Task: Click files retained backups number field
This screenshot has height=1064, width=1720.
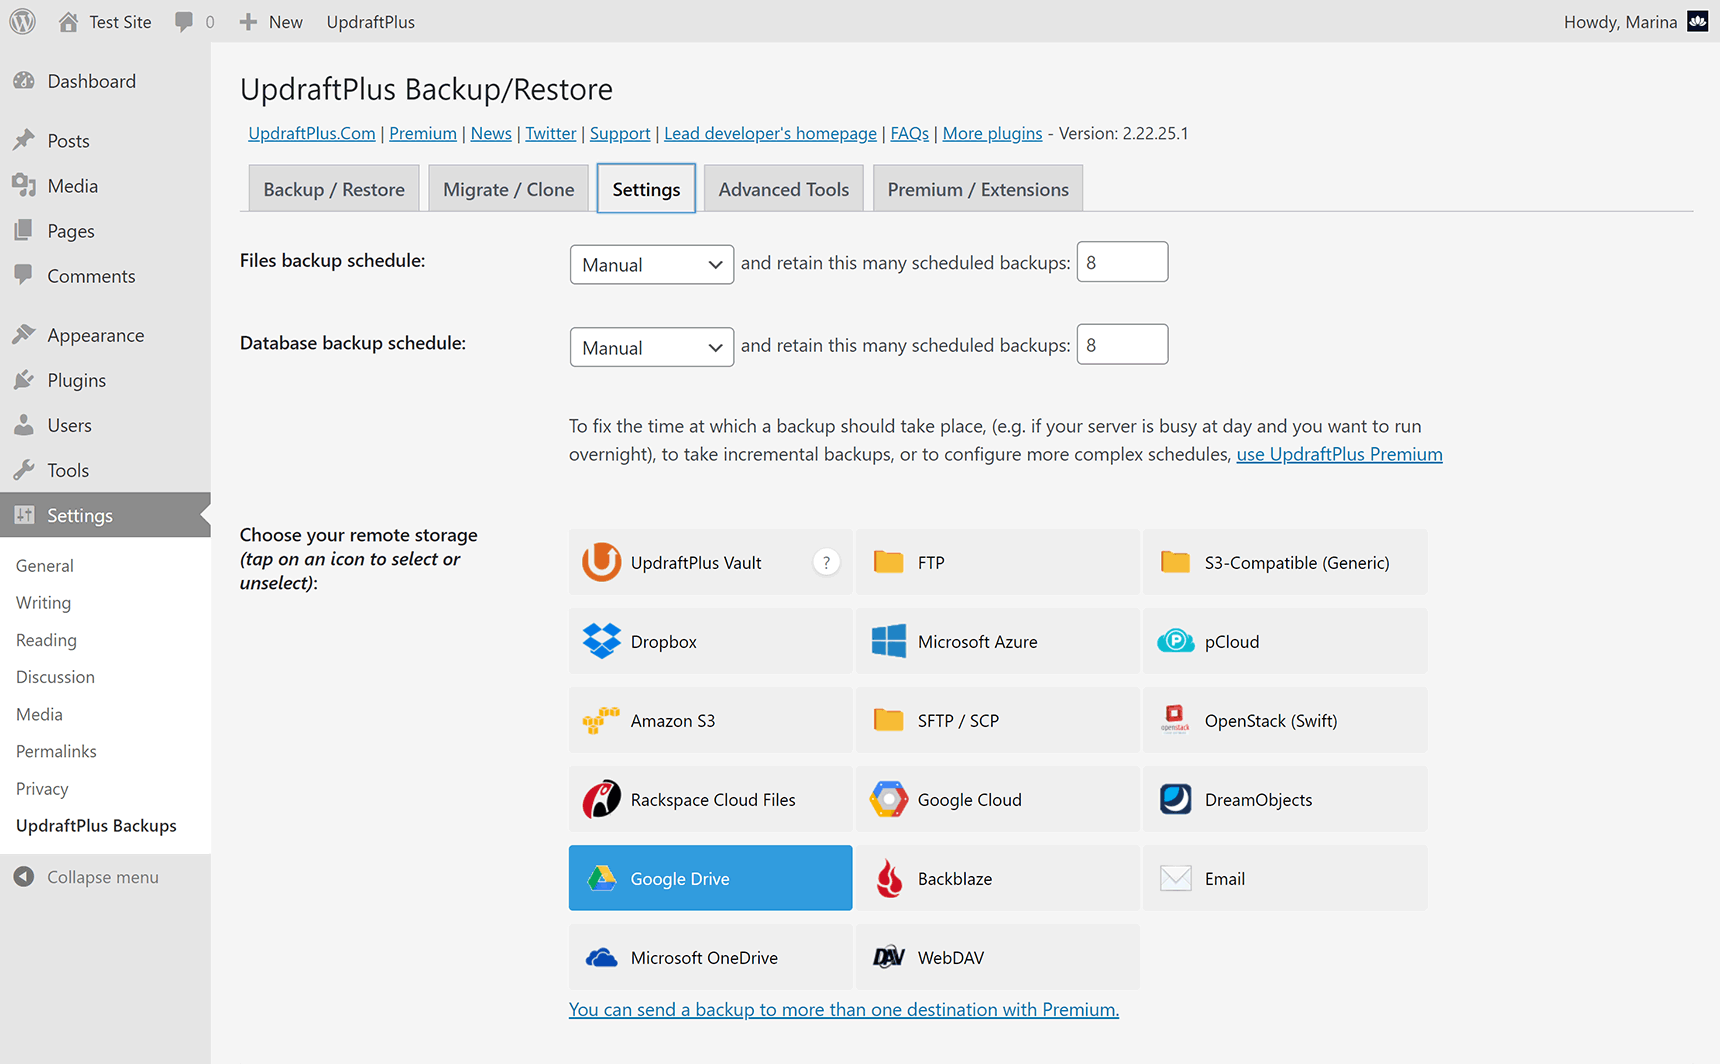Action: pyautogui.click(x=1122, y=262)
